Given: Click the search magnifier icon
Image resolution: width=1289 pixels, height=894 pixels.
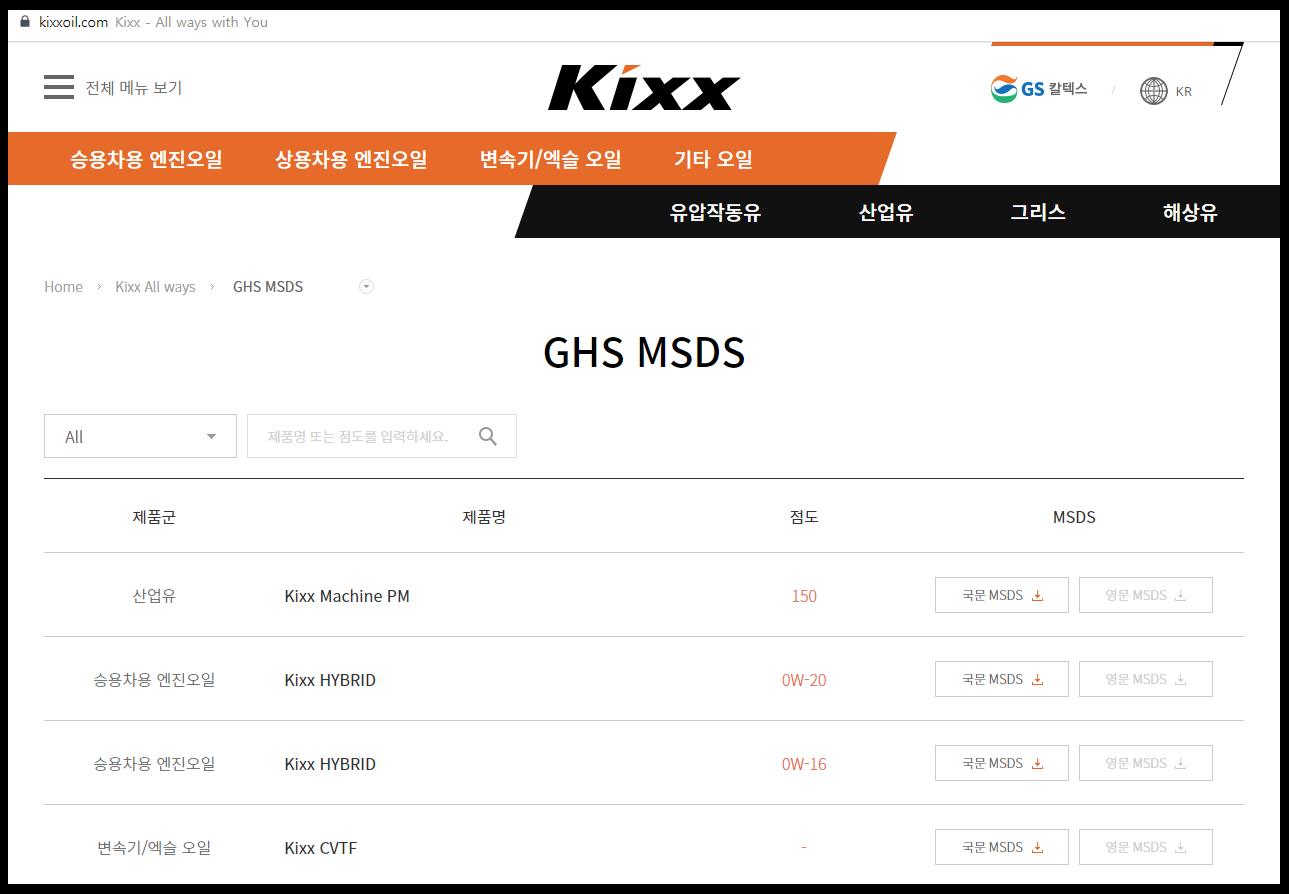Looking at the screenshot, I should point(488,436).
